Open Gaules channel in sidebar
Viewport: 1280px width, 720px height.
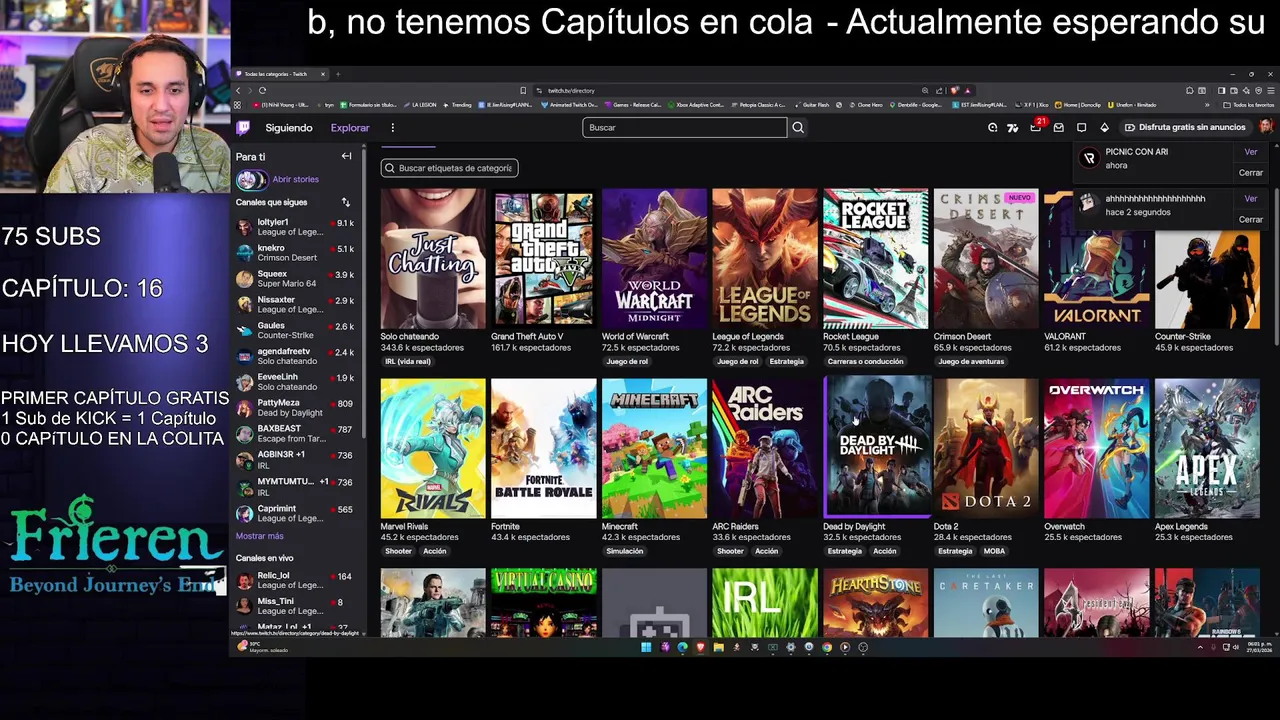point(295,331)
